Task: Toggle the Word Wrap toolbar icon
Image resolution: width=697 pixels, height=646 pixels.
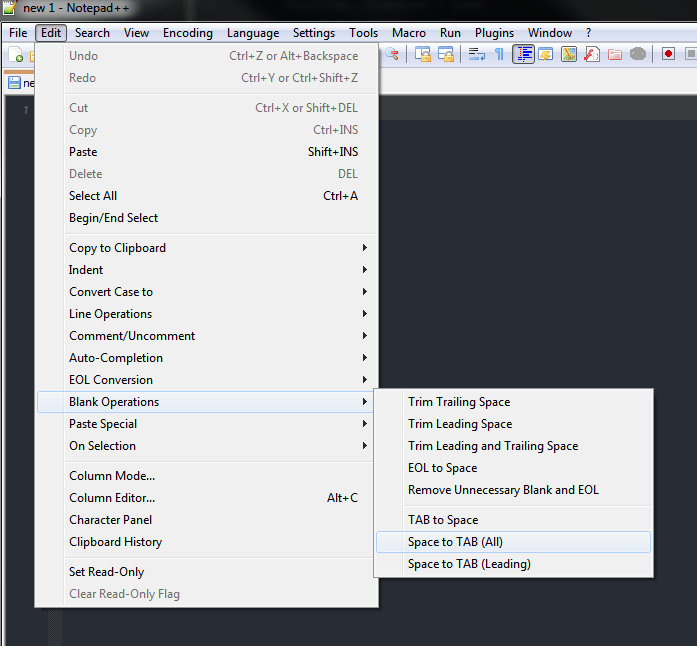Action: [477, 54]
